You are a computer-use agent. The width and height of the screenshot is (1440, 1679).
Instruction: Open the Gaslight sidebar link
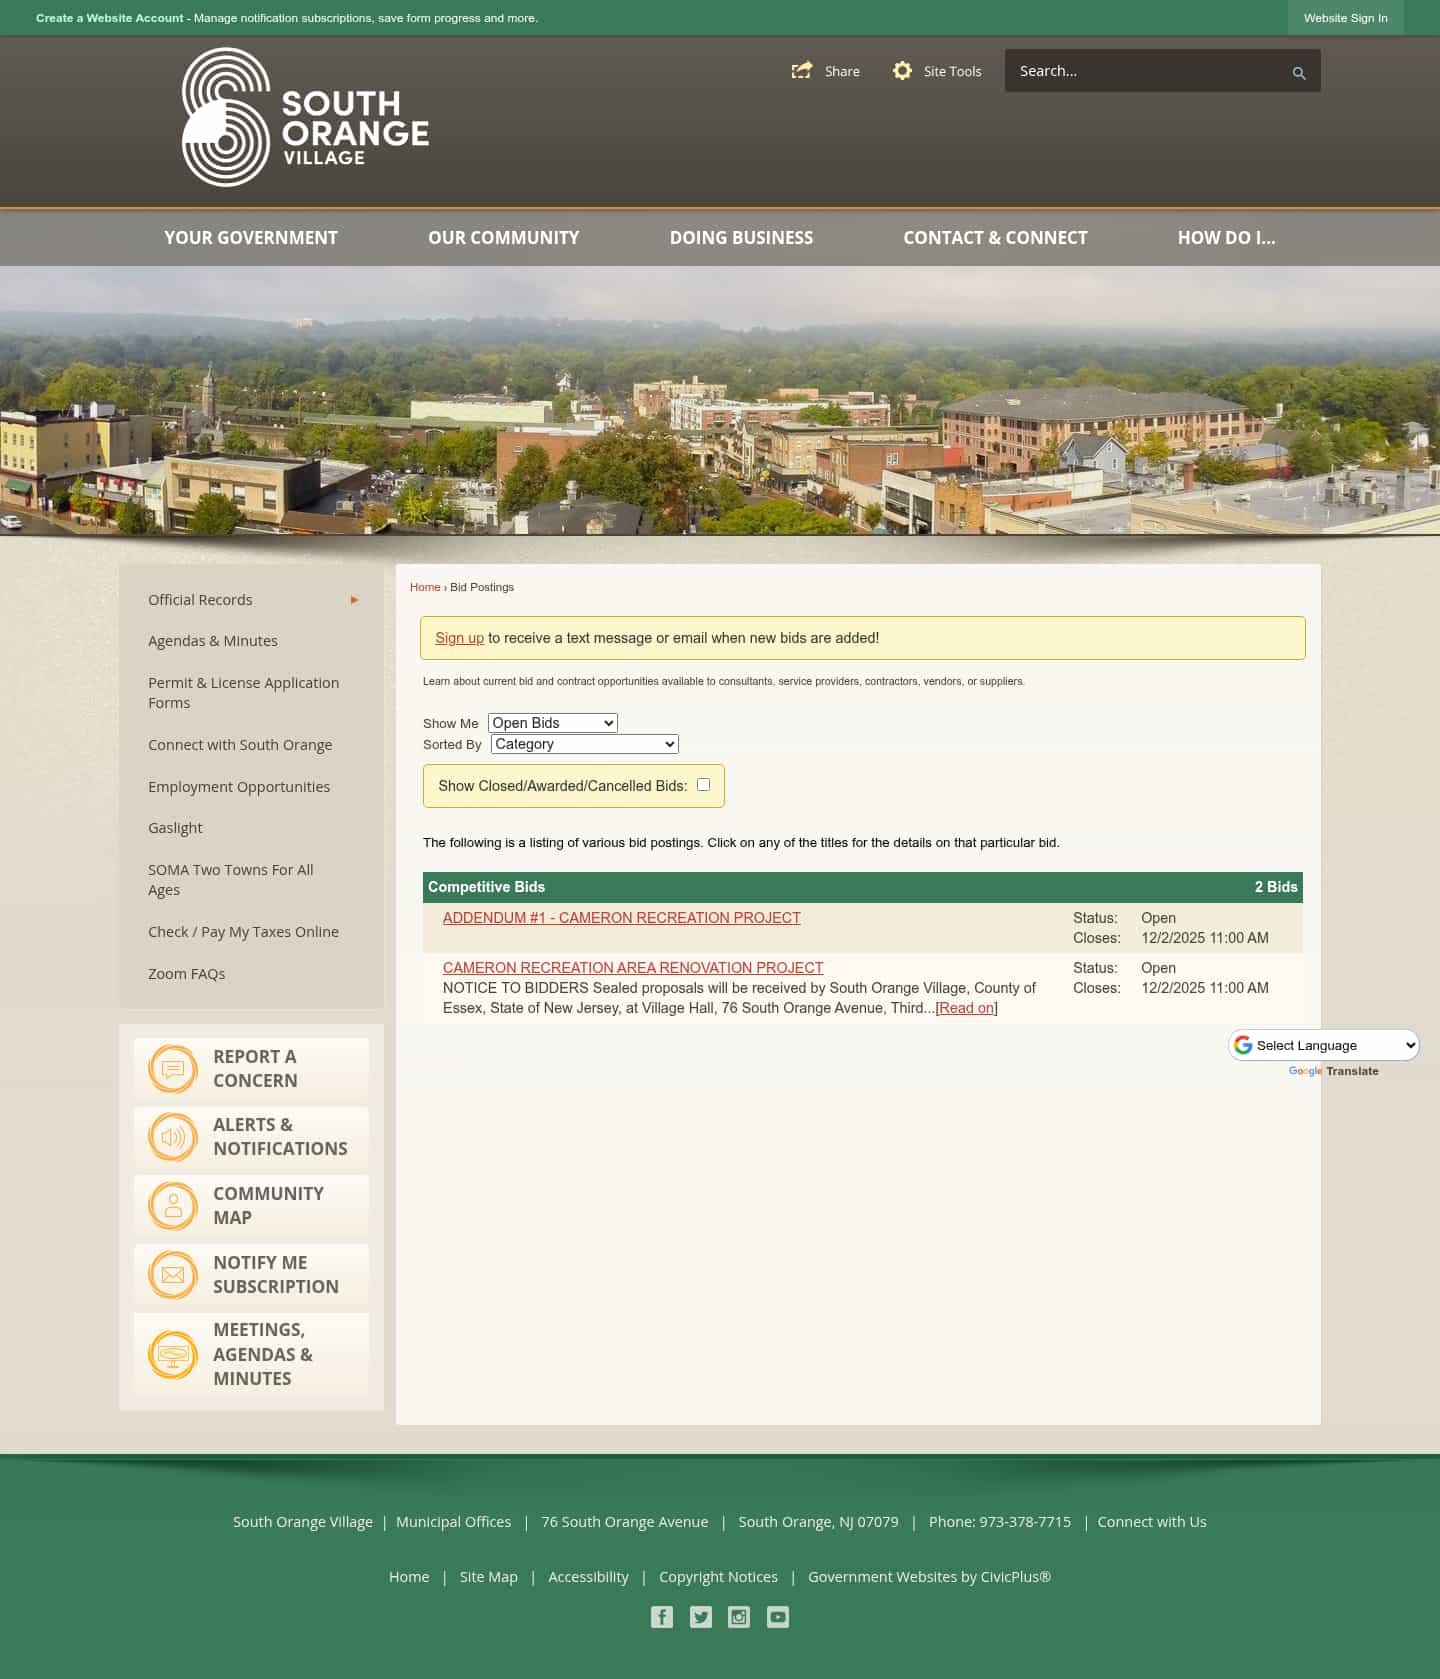(x=175, y=828)
